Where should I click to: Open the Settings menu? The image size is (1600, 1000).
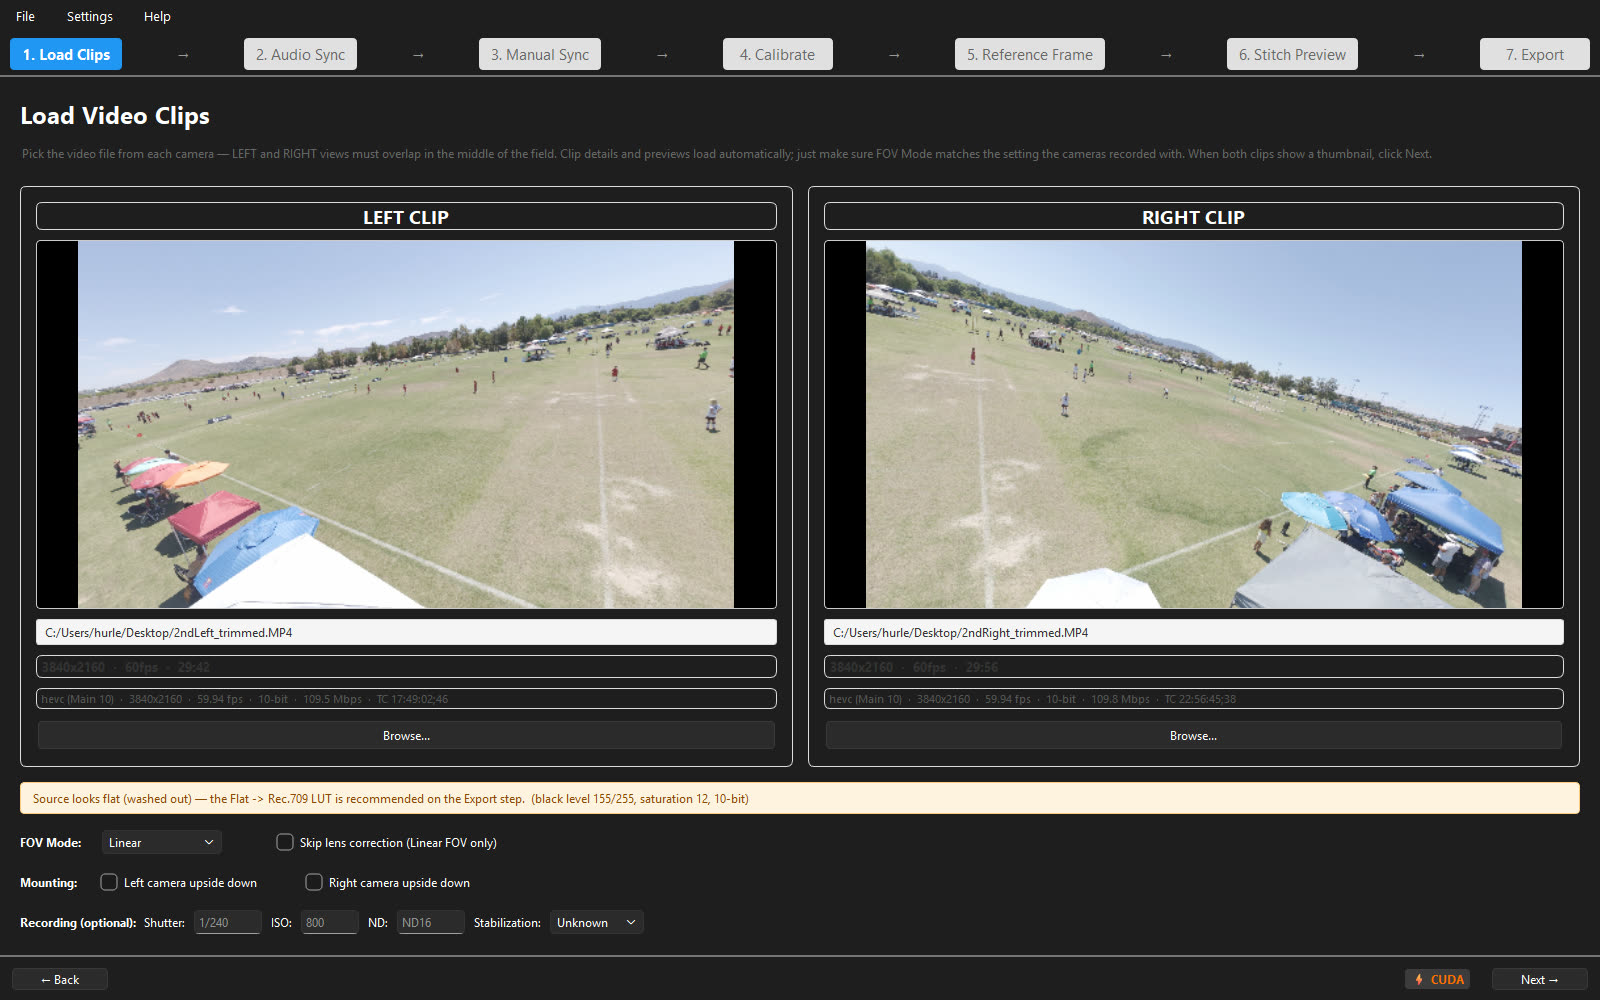coord(89,16)
